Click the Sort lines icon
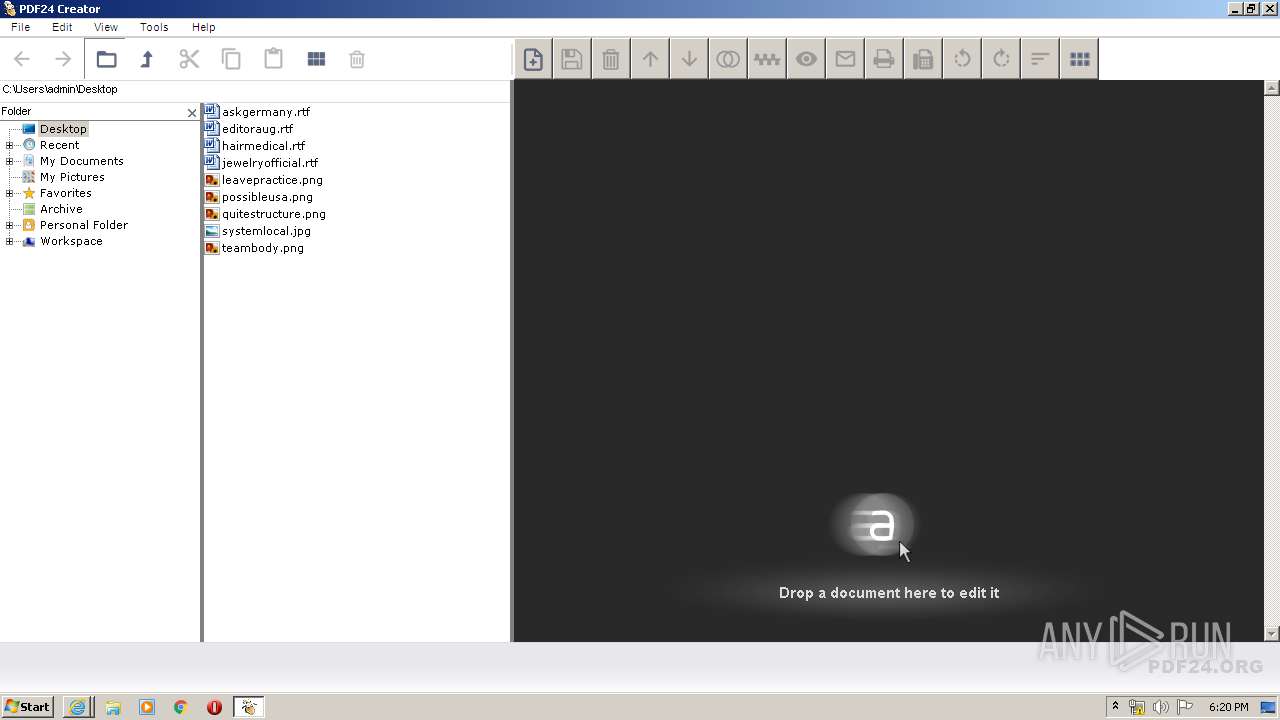The width and height of the screenshot is (1280, 720). click(x=1040, y=59)
